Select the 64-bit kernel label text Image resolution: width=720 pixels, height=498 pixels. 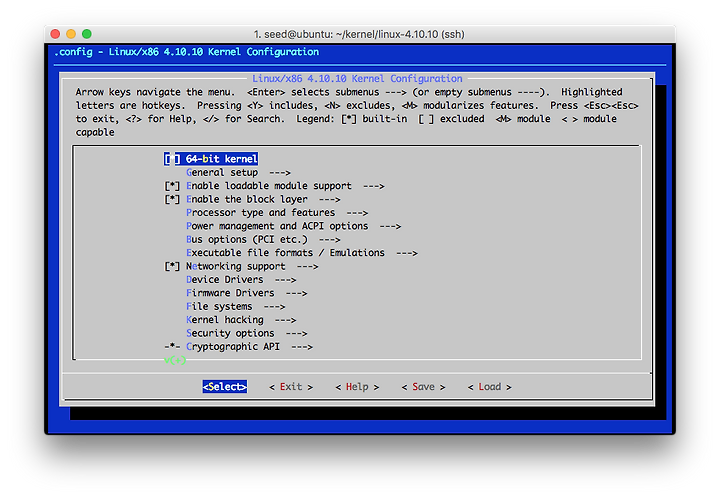pos(221,159)
